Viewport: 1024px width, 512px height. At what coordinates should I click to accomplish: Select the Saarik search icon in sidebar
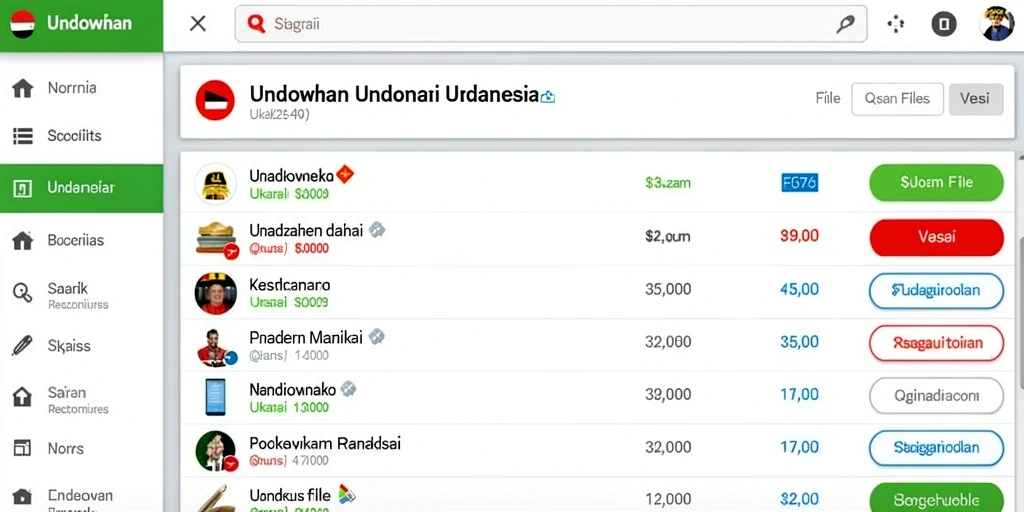click(22, 293)
